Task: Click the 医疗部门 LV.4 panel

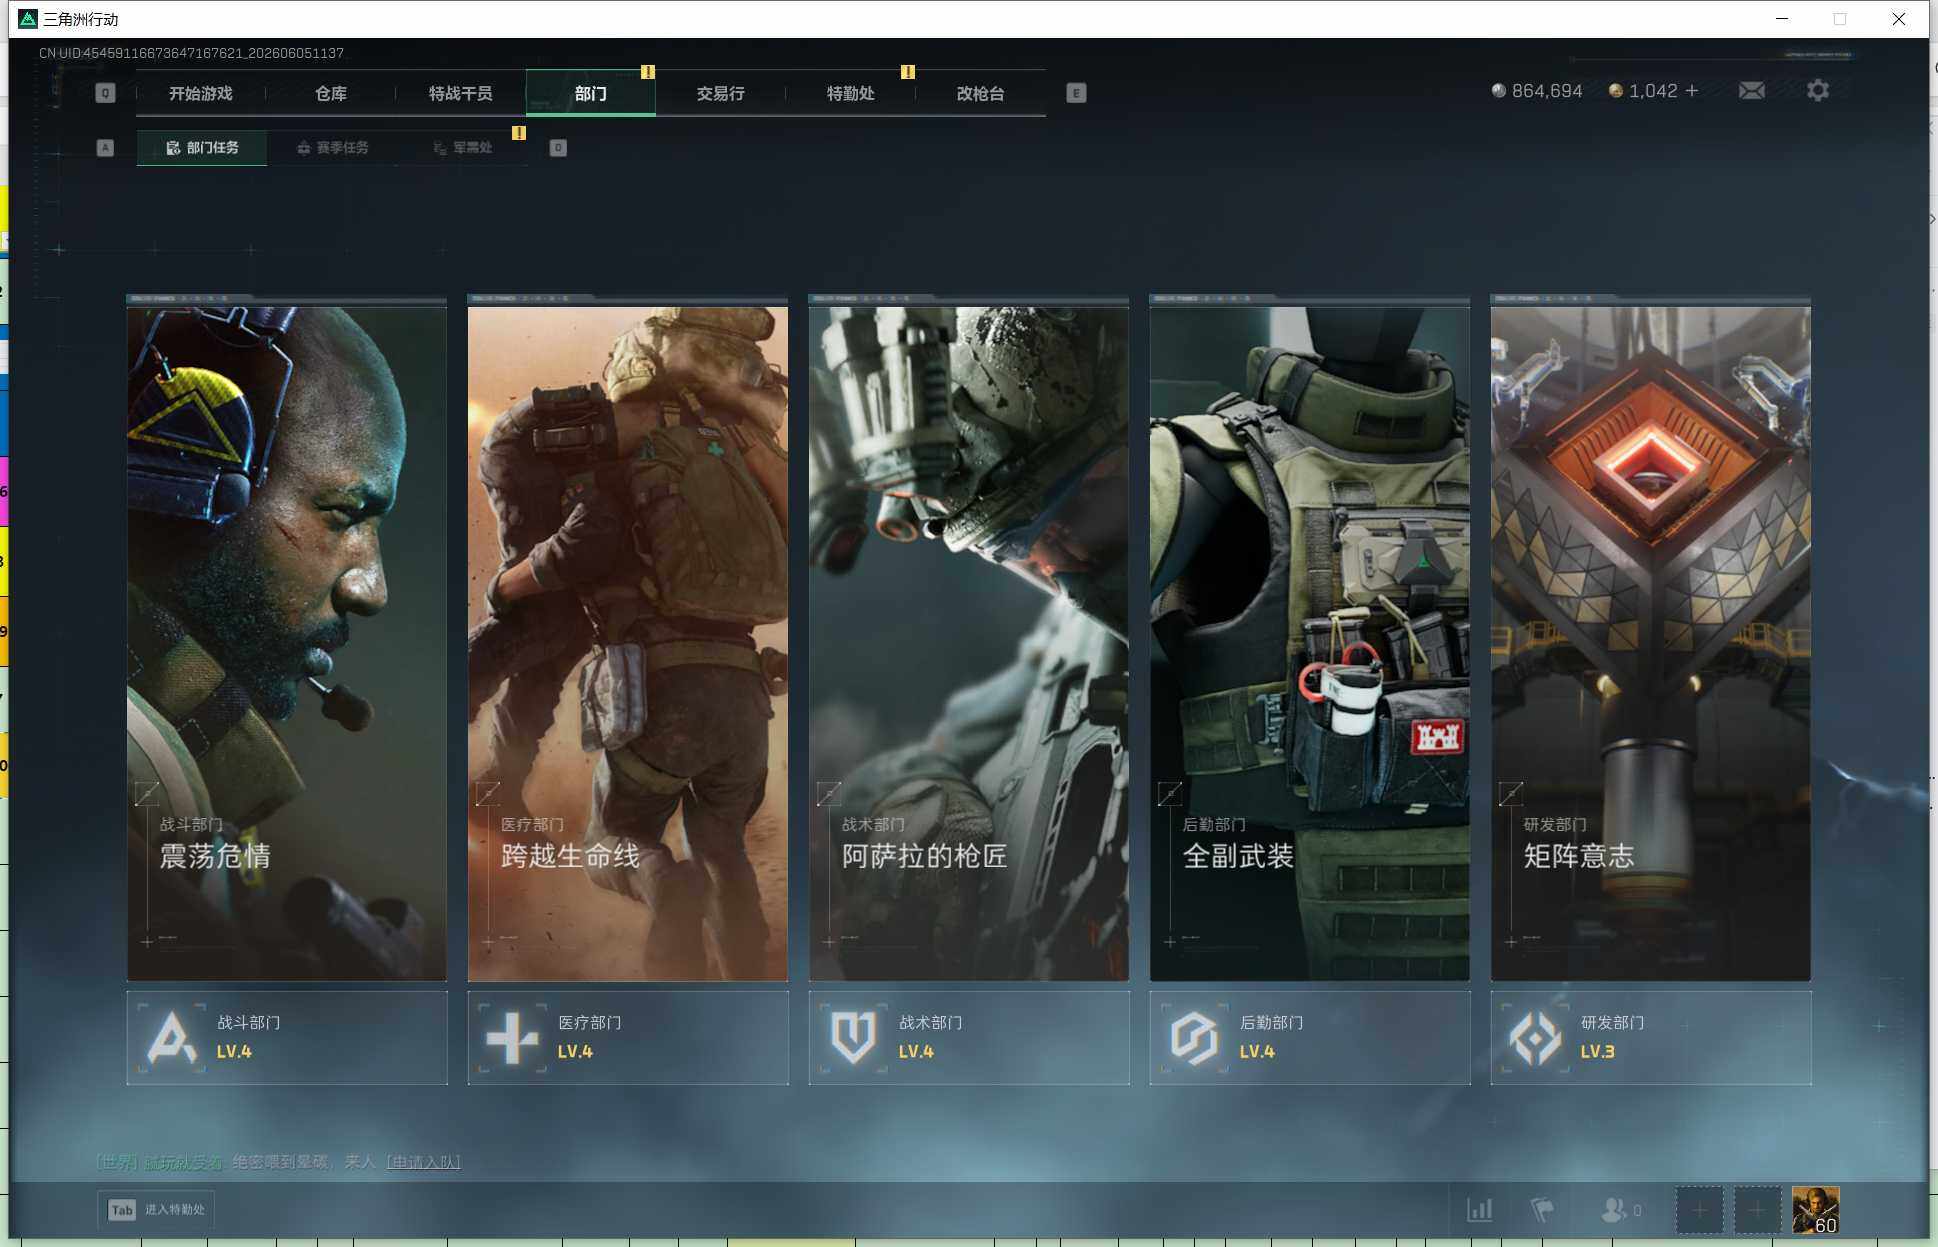Action: [628, 1038]
